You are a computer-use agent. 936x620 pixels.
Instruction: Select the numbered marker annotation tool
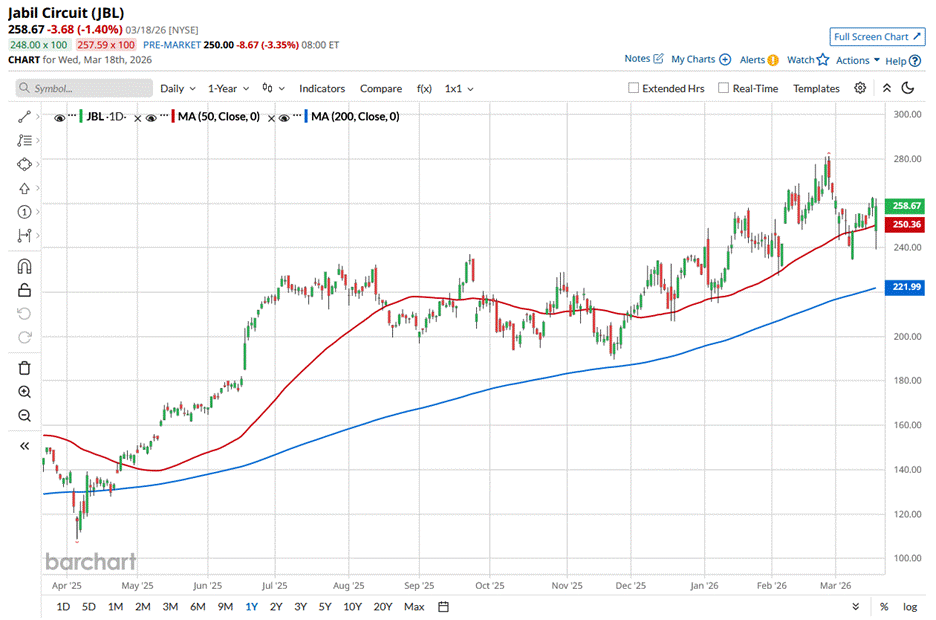24,212
